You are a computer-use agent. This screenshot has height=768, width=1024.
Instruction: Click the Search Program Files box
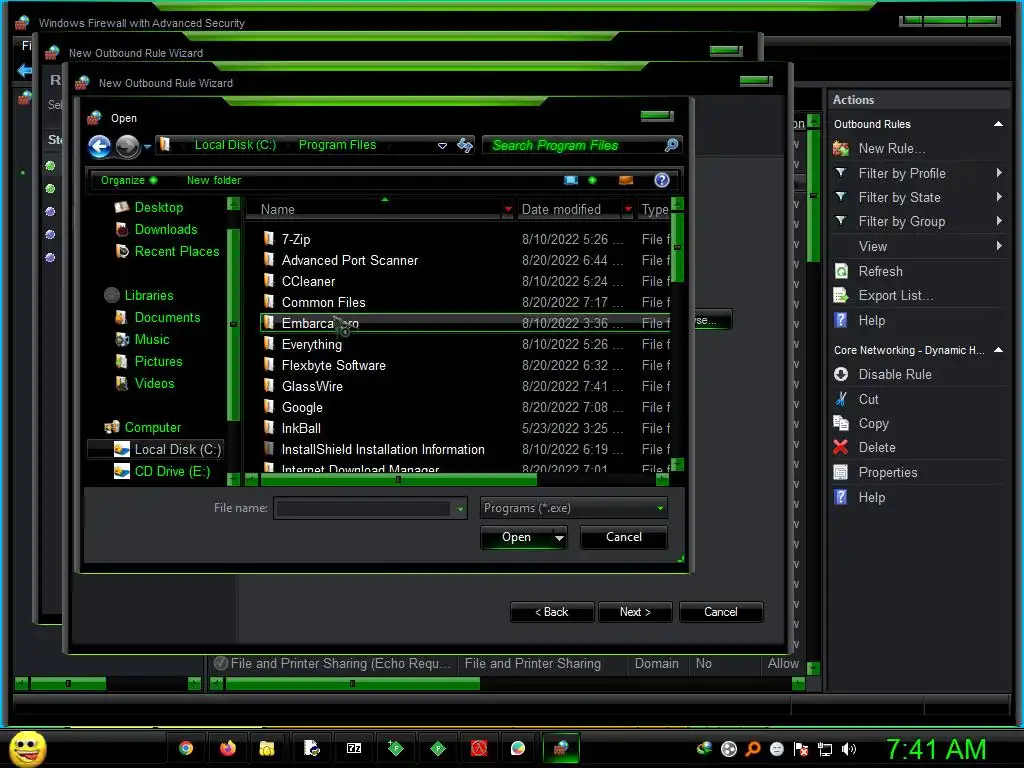[575, 145]
